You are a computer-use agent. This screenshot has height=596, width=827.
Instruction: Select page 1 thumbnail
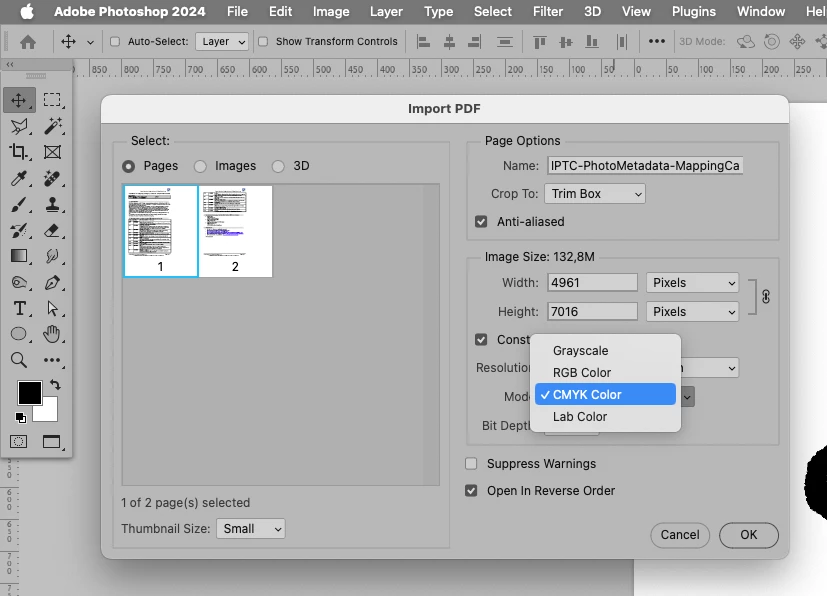pos(161,231)
